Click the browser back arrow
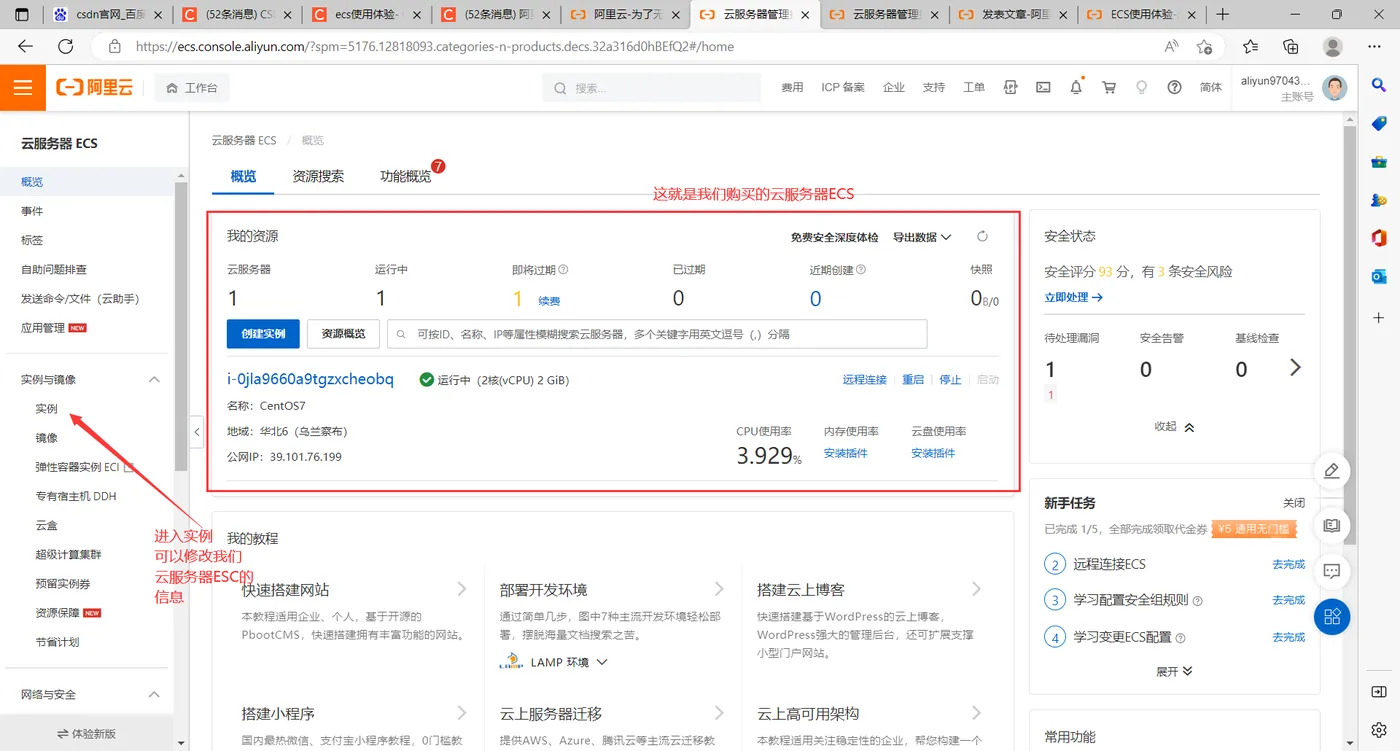 (x=26, y=46)
